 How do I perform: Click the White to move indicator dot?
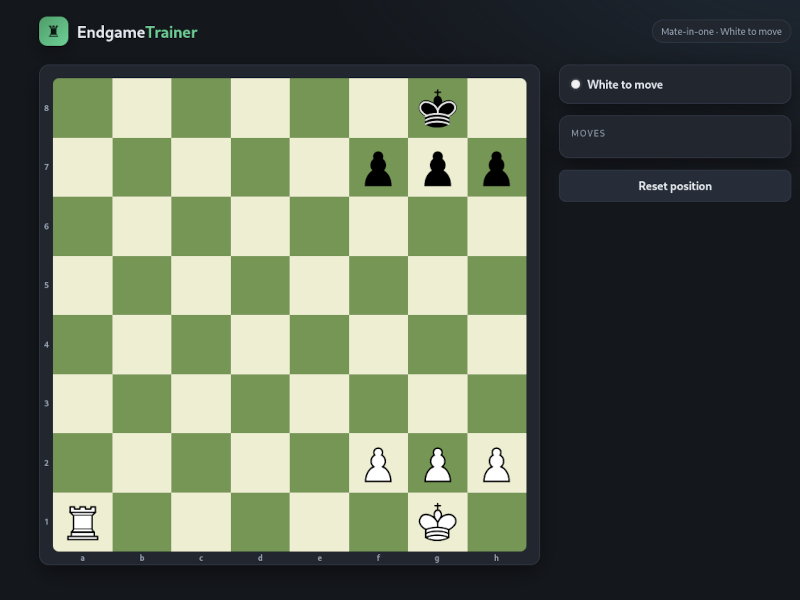click(x=576, y=84)
